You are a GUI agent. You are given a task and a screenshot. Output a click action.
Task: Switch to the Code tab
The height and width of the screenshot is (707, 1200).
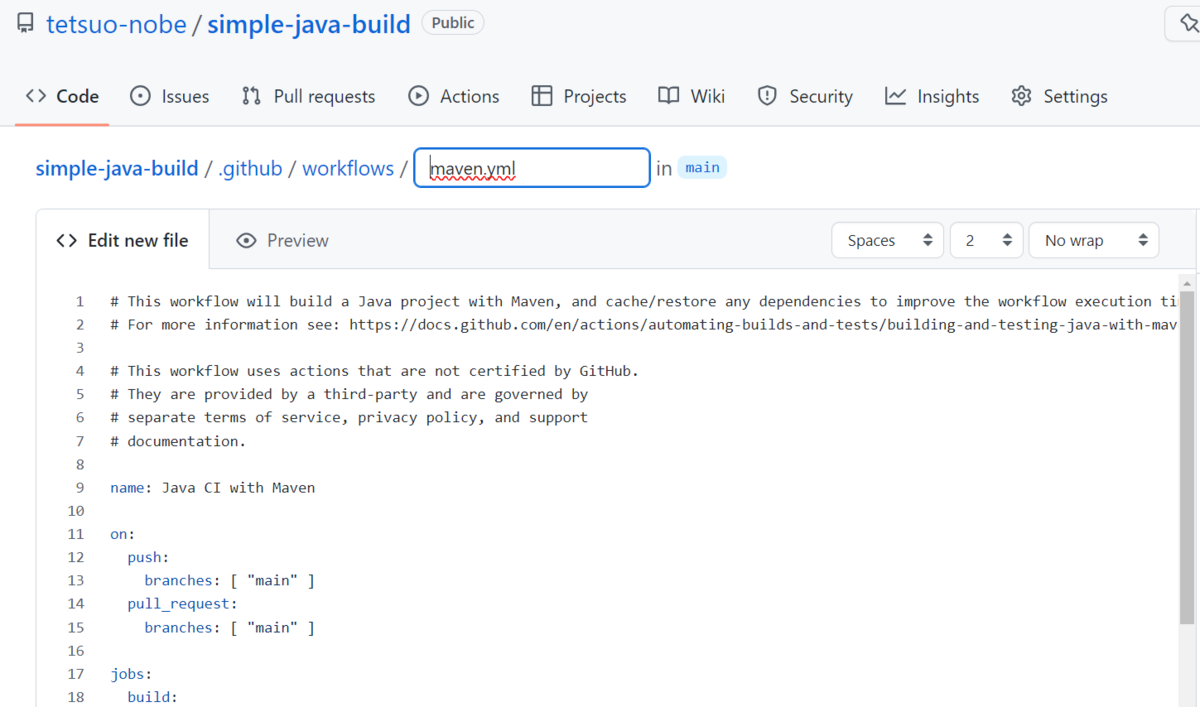pos(62,96)
